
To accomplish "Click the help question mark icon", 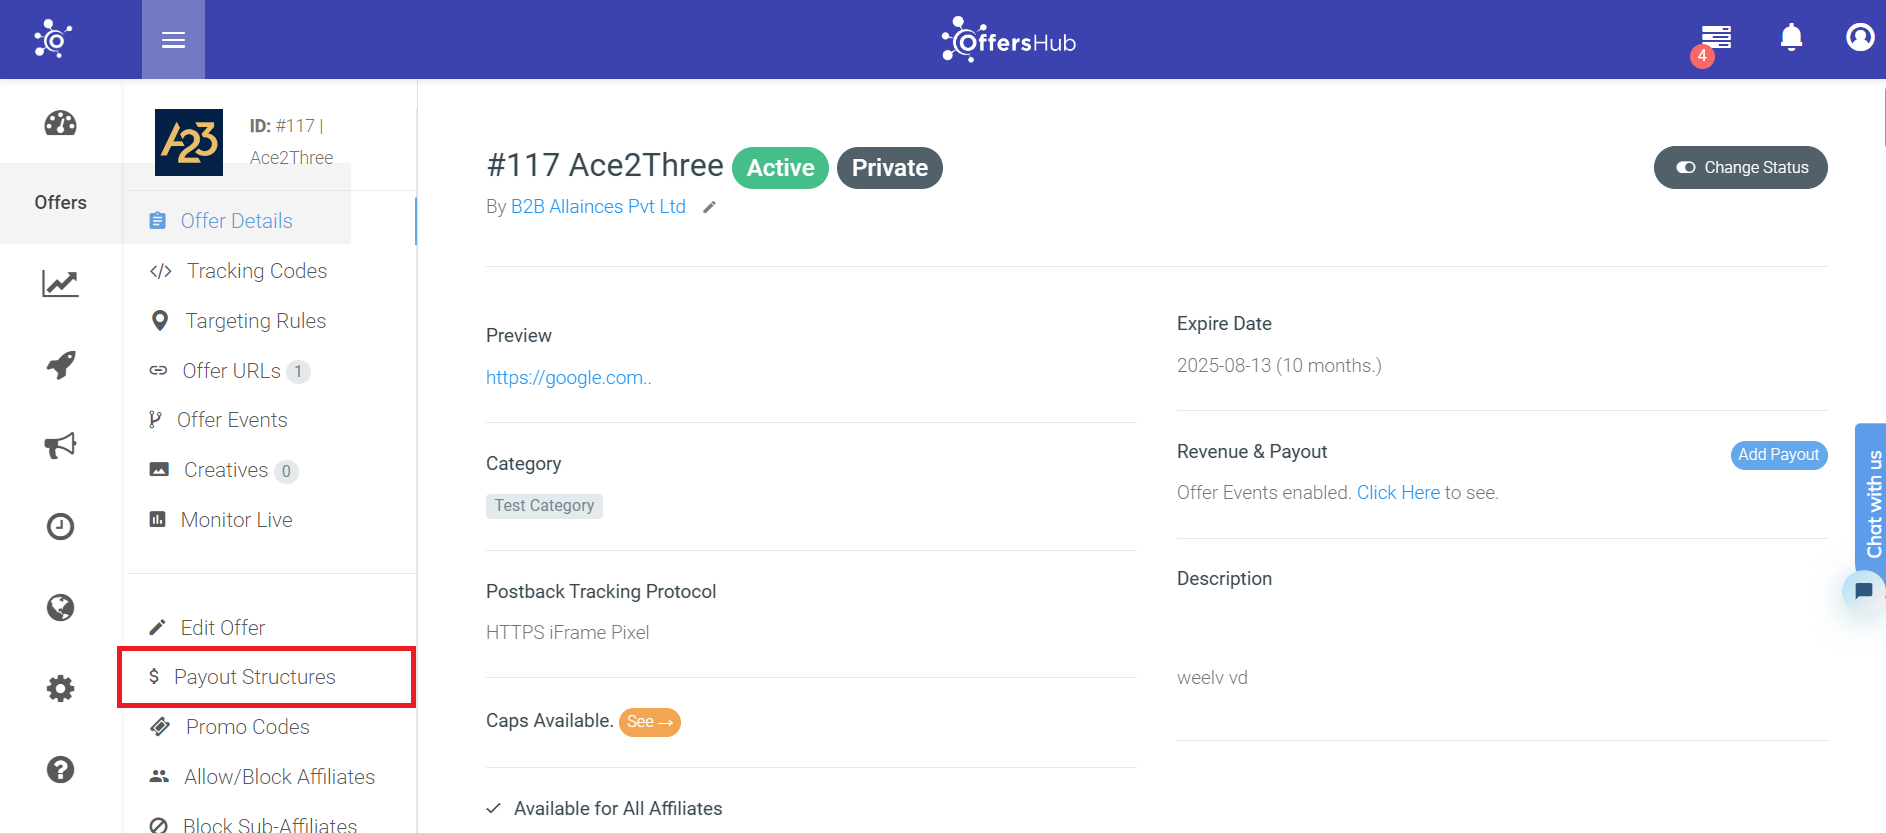I will [60, 769].
